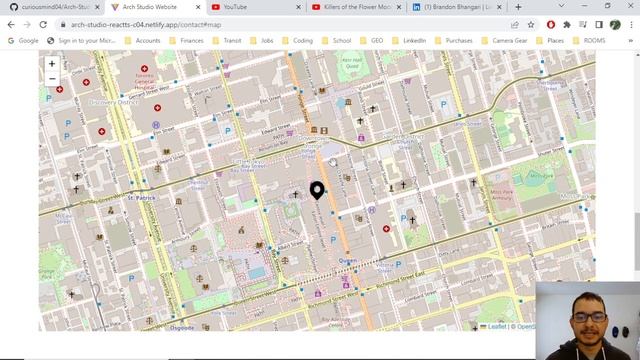
Task: Open the media control icon in toolbar
Action: [582, 25]
